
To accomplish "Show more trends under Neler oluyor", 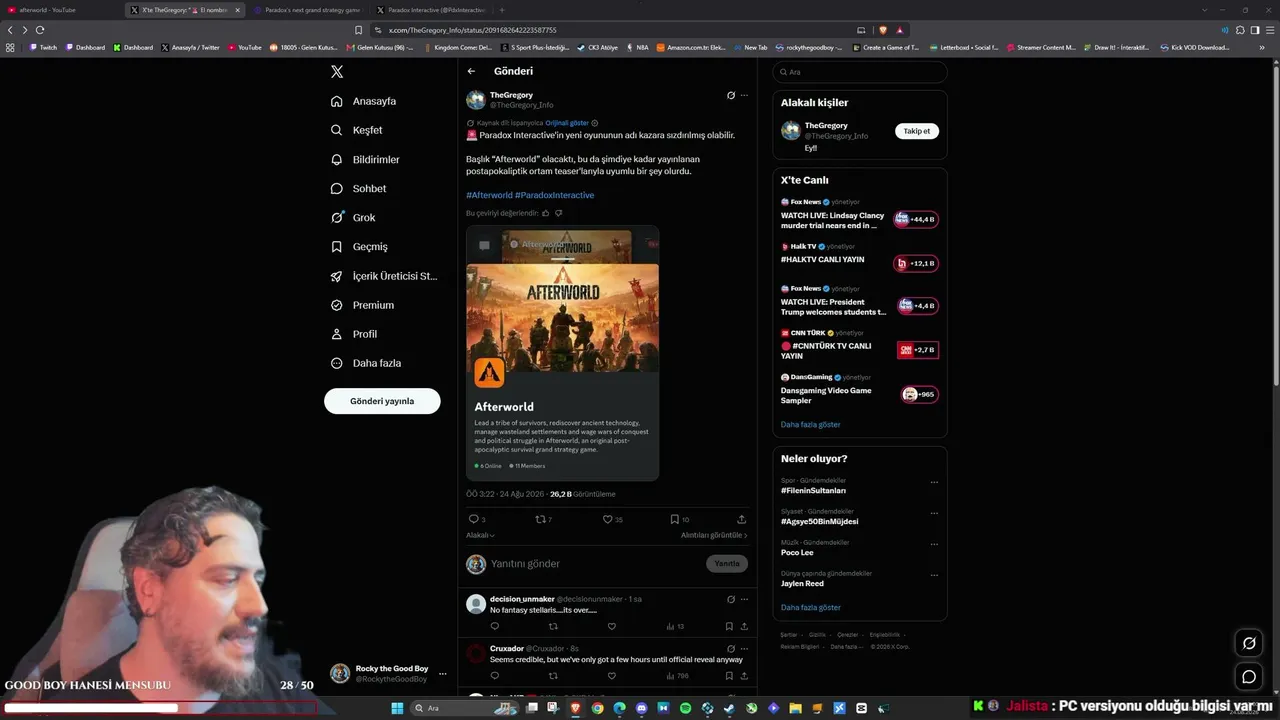I will pyautogui.click(x=810, y=607).
